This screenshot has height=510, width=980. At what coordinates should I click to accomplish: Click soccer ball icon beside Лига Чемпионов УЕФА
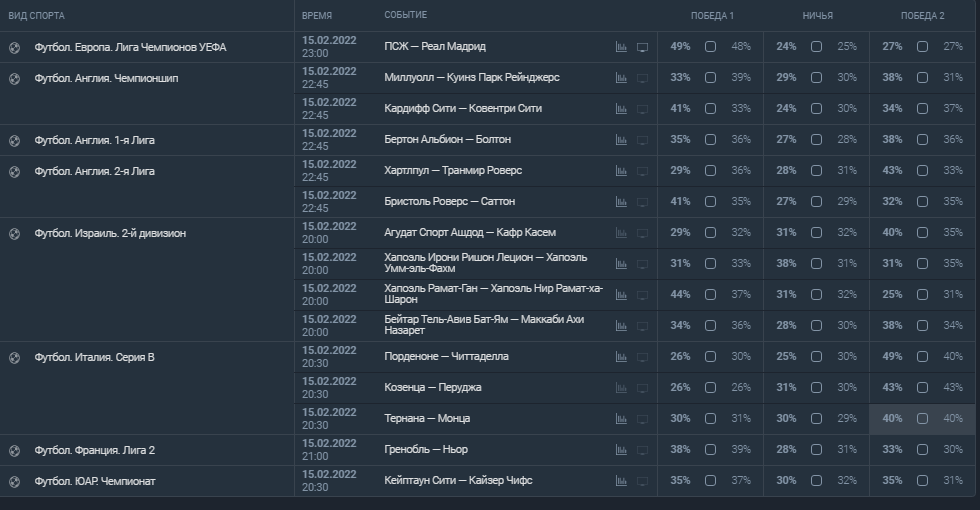point(14,47)
